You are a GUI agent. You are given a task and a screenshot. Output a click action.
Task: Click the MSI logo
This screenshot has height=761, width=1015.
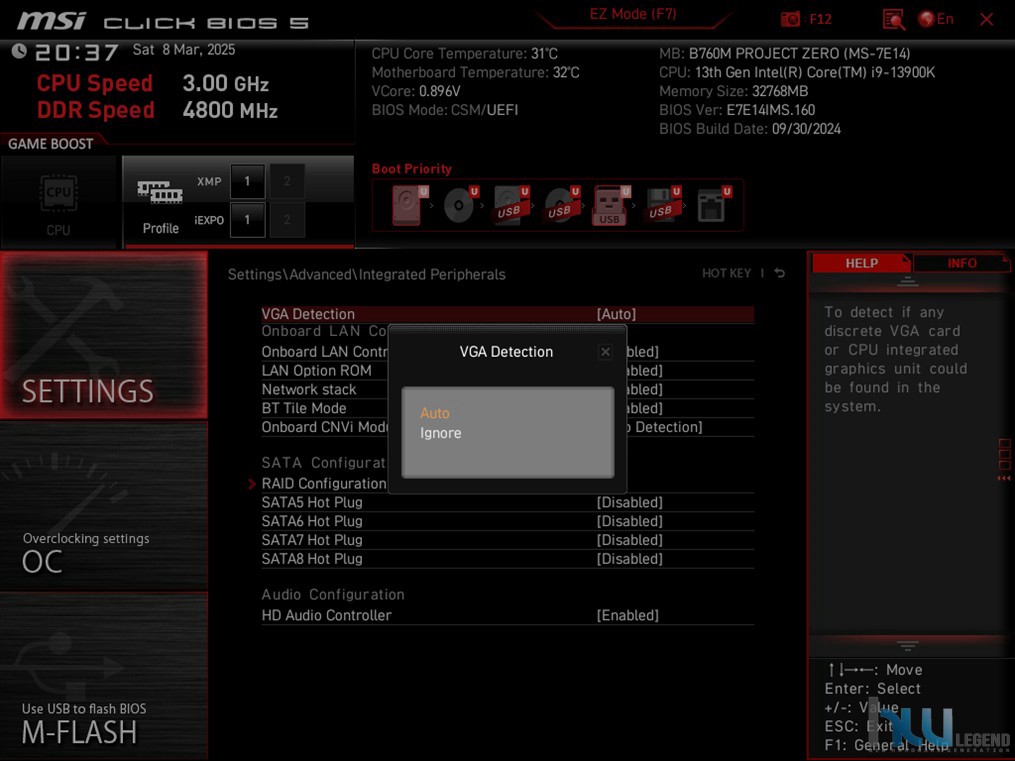pyautogui.click(x=50, y=21)
